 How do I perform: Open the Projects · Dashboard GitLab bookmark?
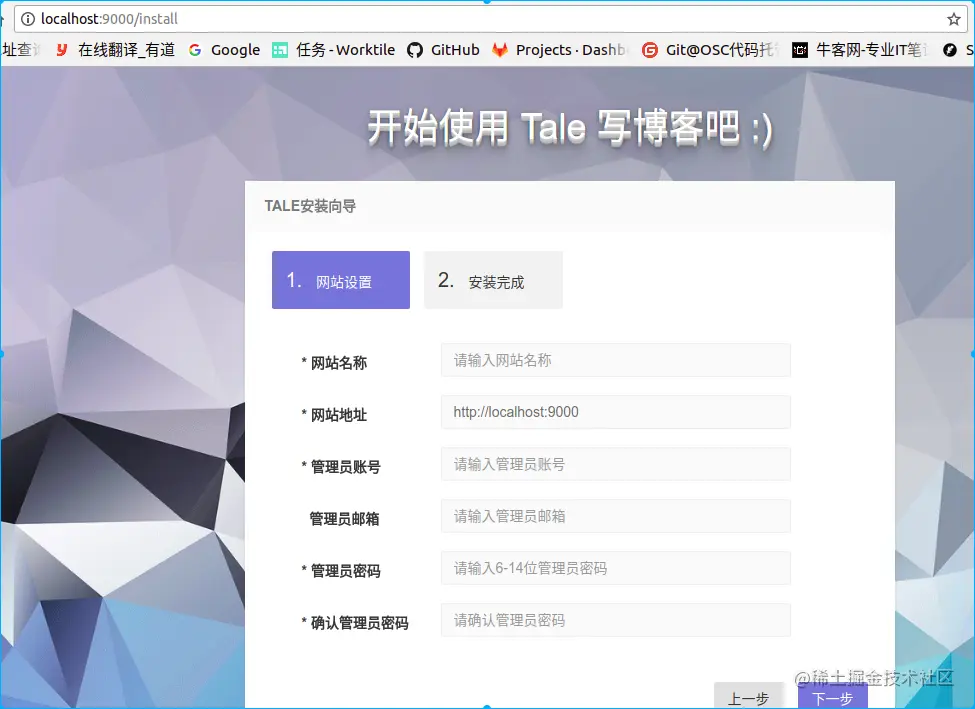click(560, 50)
